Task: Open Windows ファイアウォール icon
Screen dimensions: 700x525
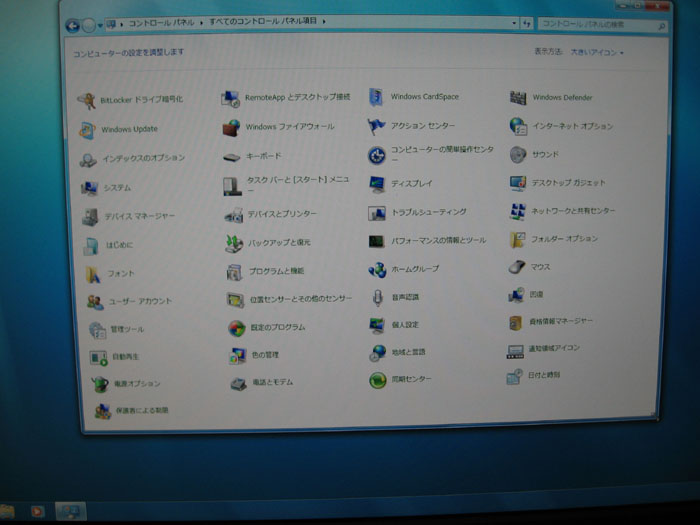Action: click(231, 128)
